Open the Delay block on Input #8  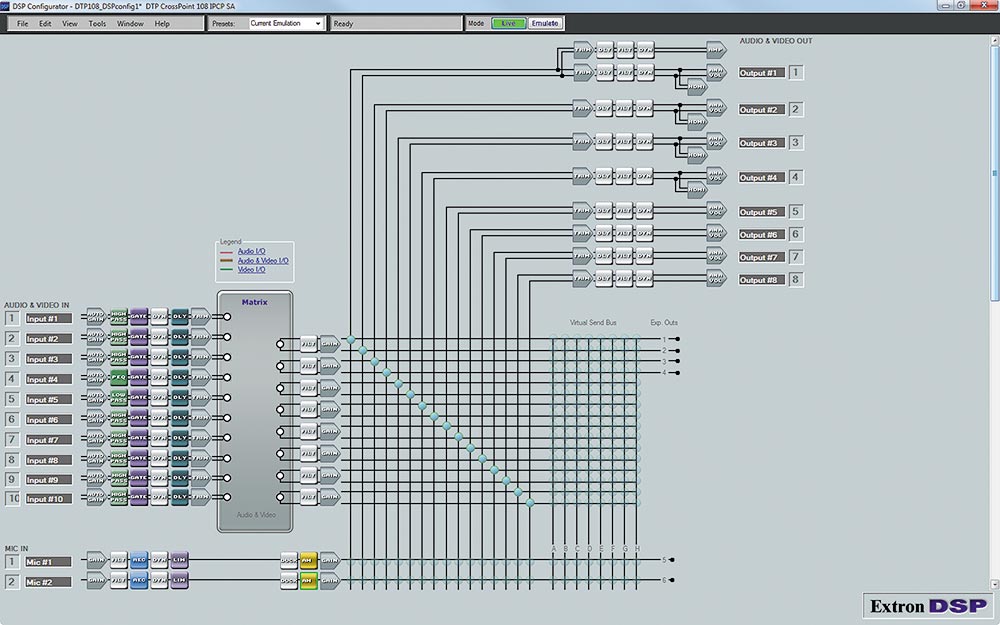[180, 458]
